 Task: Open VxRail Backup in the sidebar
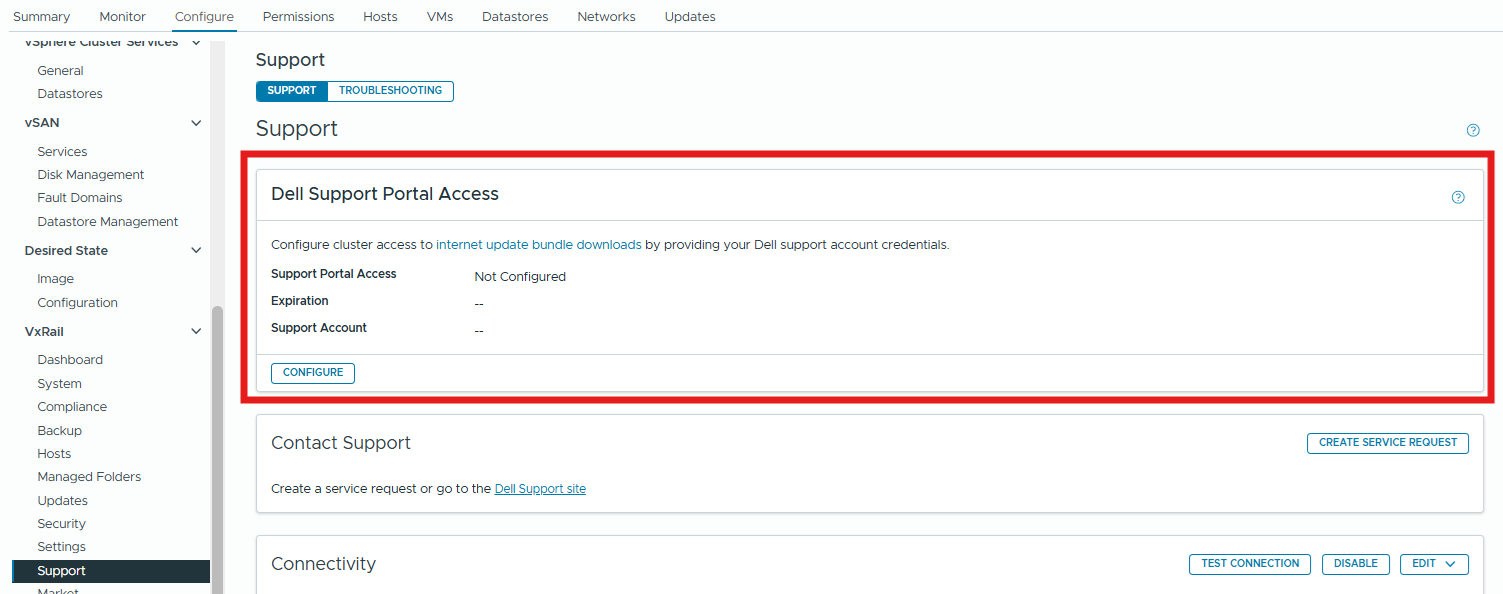point(60,431)
